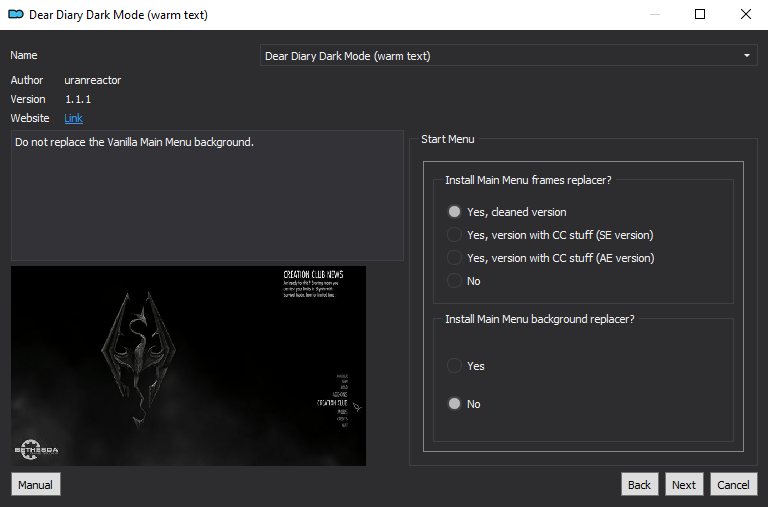This screenshot has width=768, height=507.
Task: Click the Skyrim main menu preview image
Action: tap(189, 365)
